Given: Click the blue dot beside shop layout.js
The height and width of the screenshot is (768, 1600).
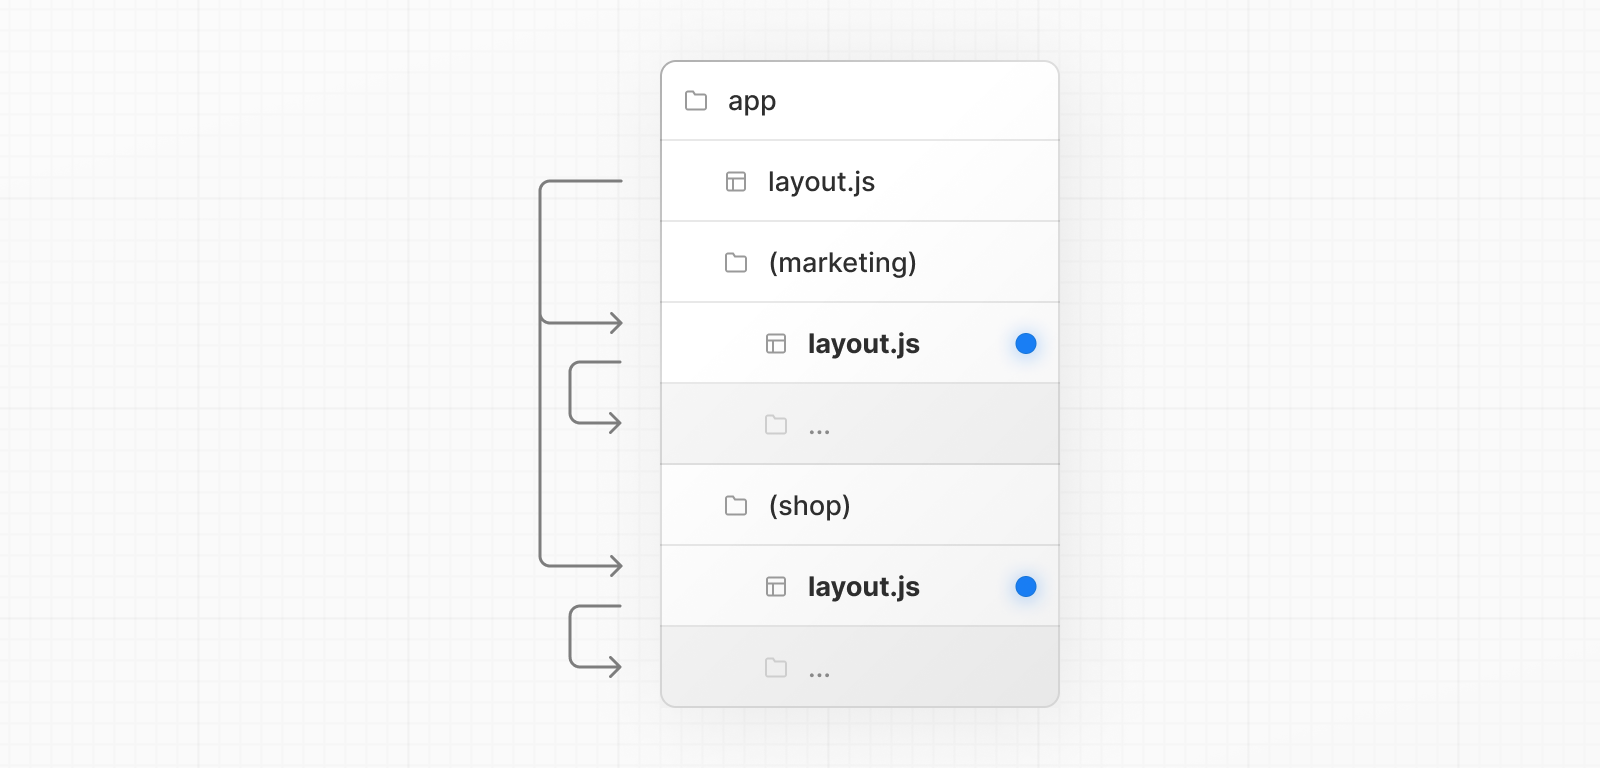Looking at the screenshot, I should (x=1026, y=587).
